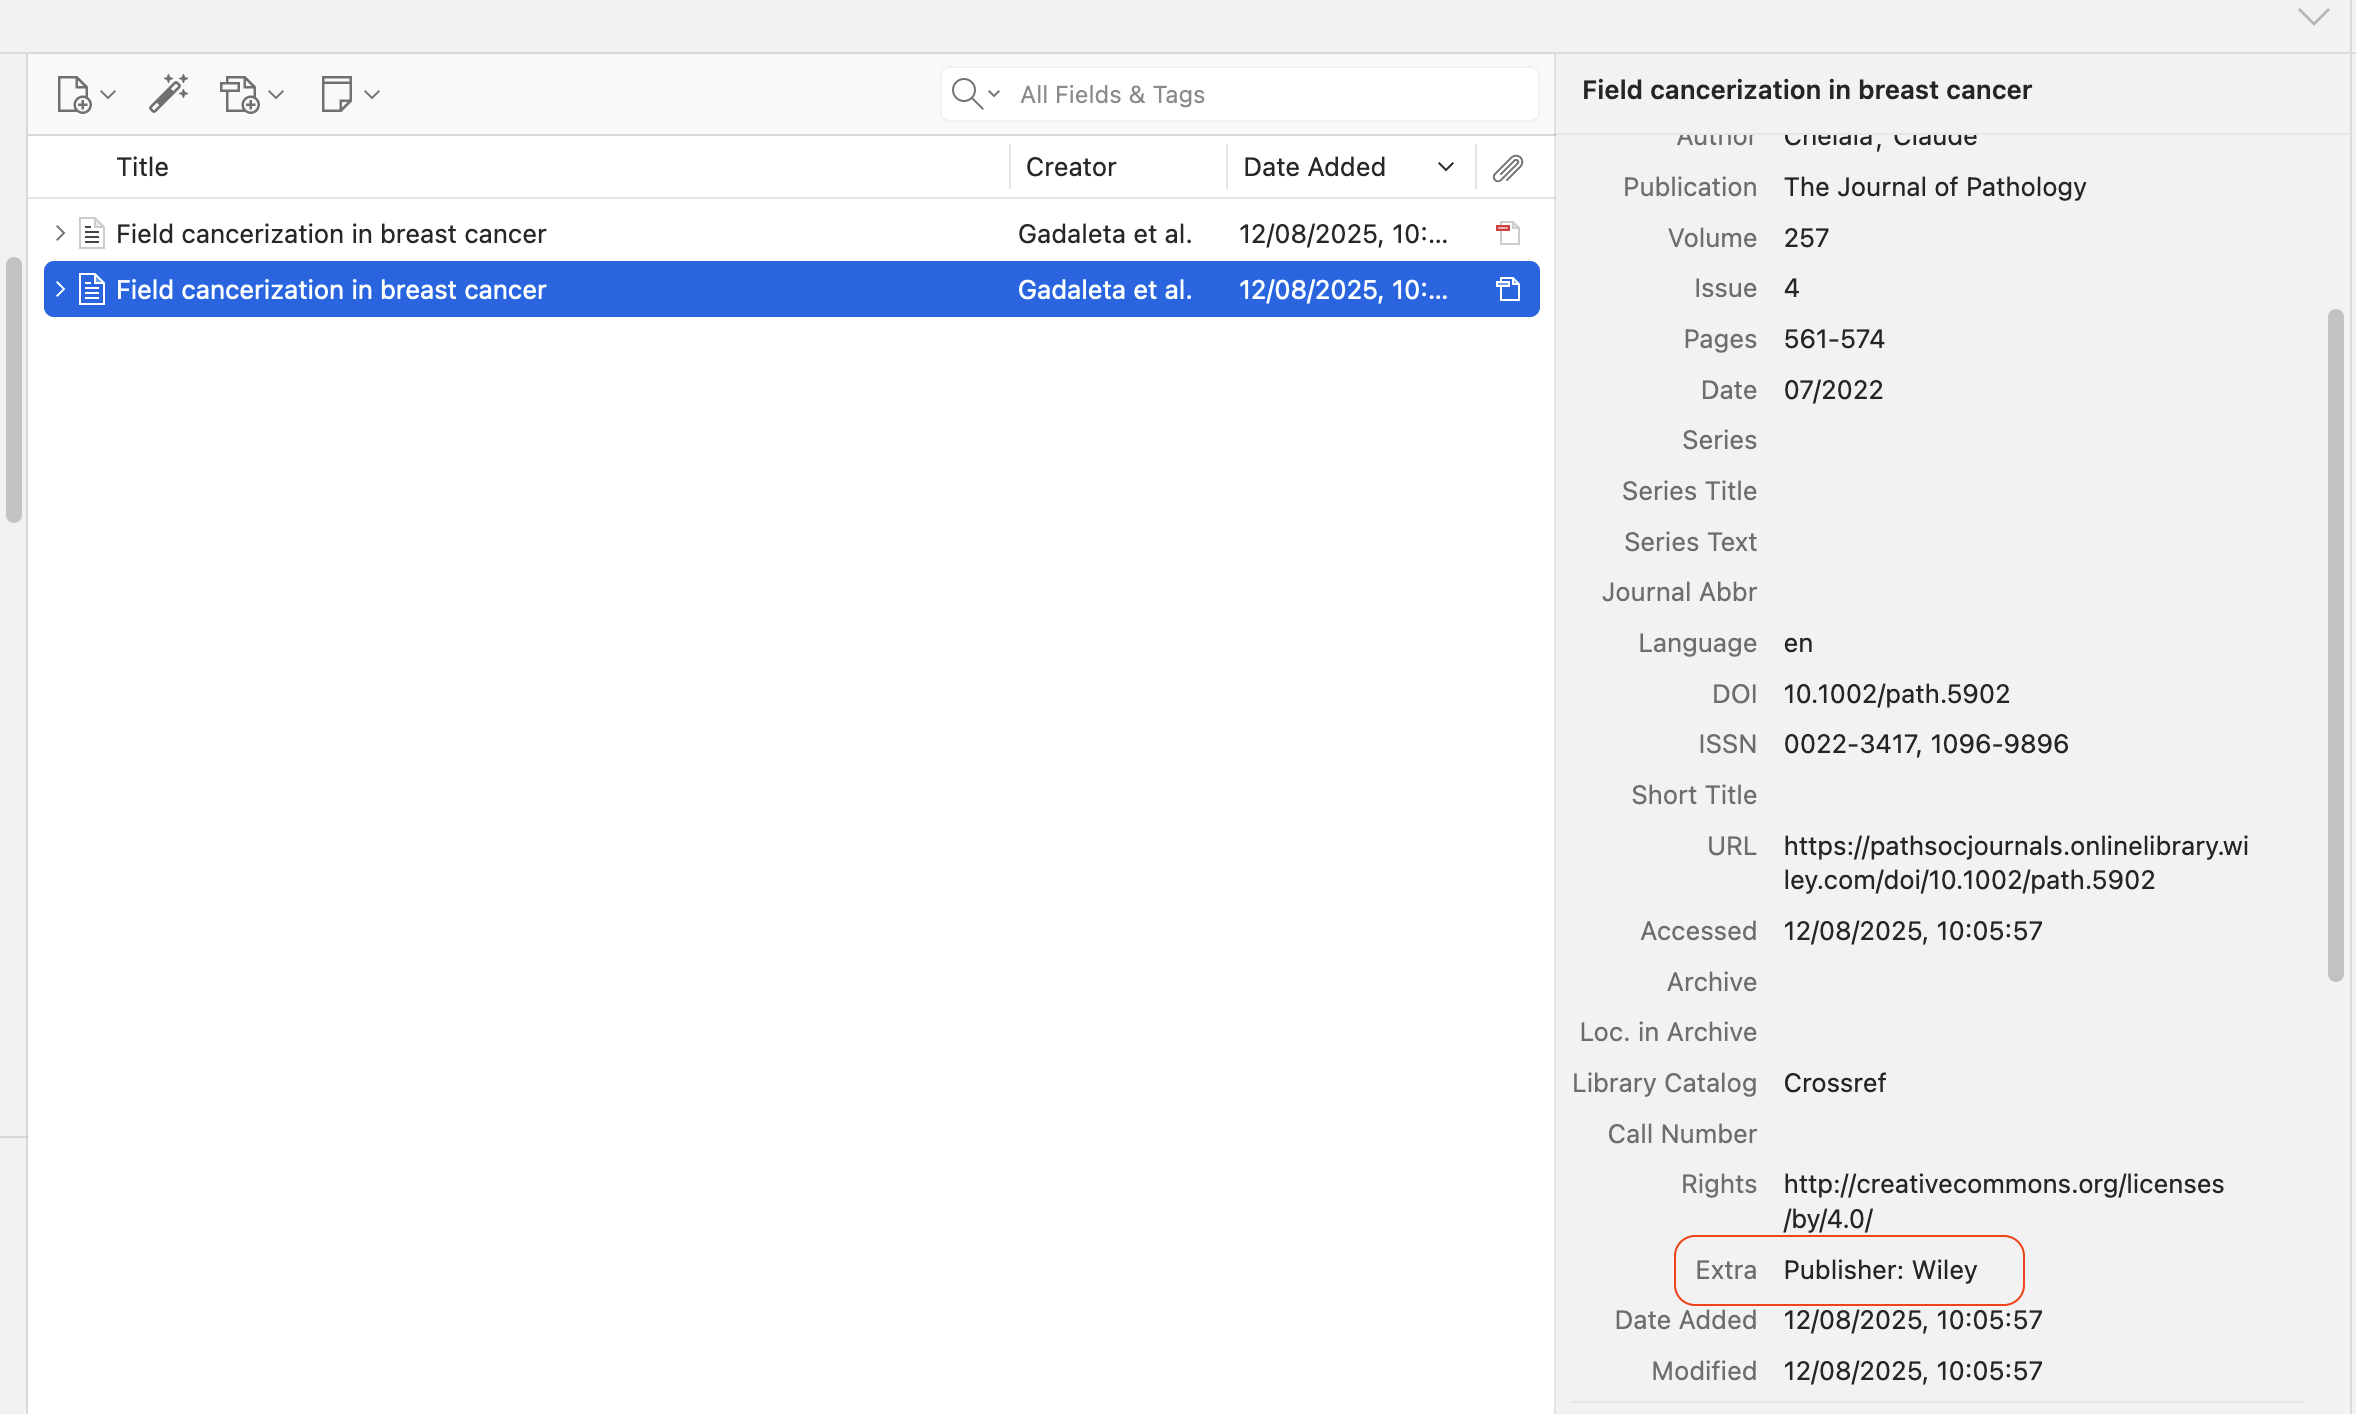
Task: Click the DOI label link
Action: pos(1733,694)
